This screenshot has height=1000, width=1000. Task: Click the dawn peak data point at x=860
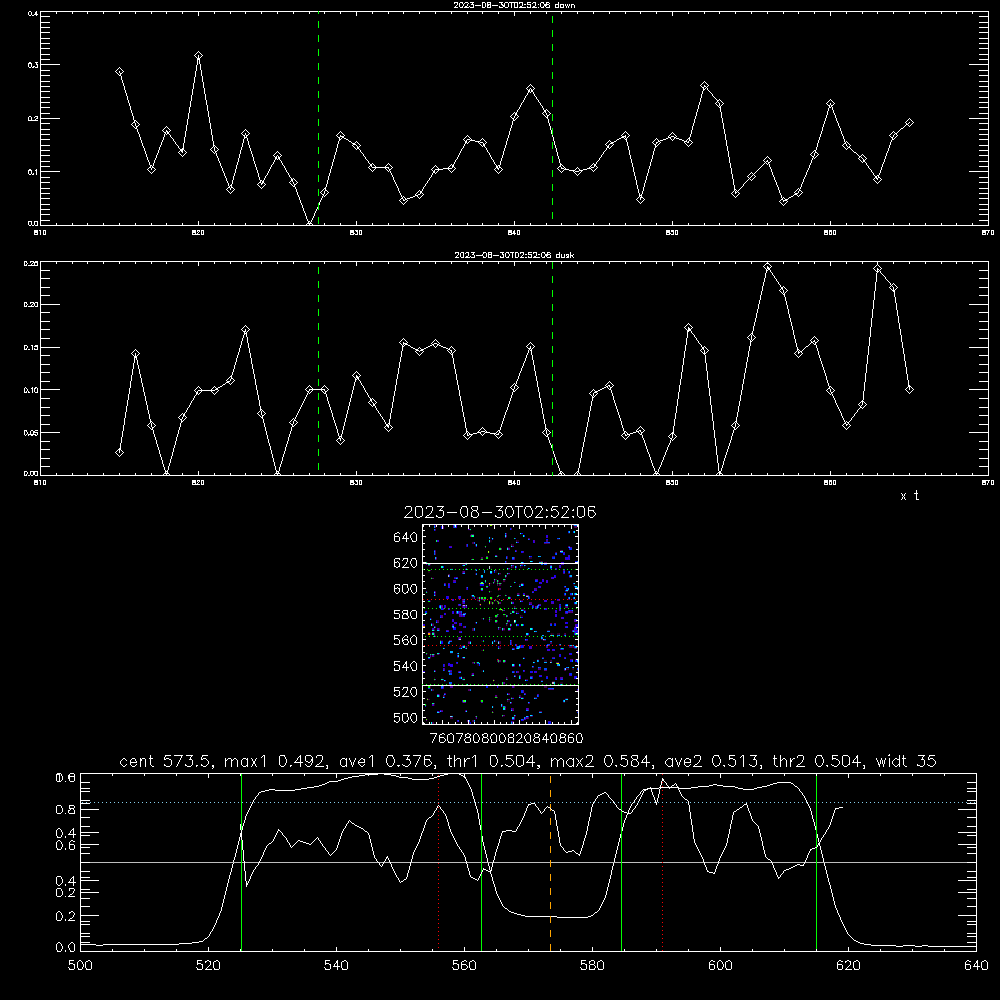(x=830, y=103)
